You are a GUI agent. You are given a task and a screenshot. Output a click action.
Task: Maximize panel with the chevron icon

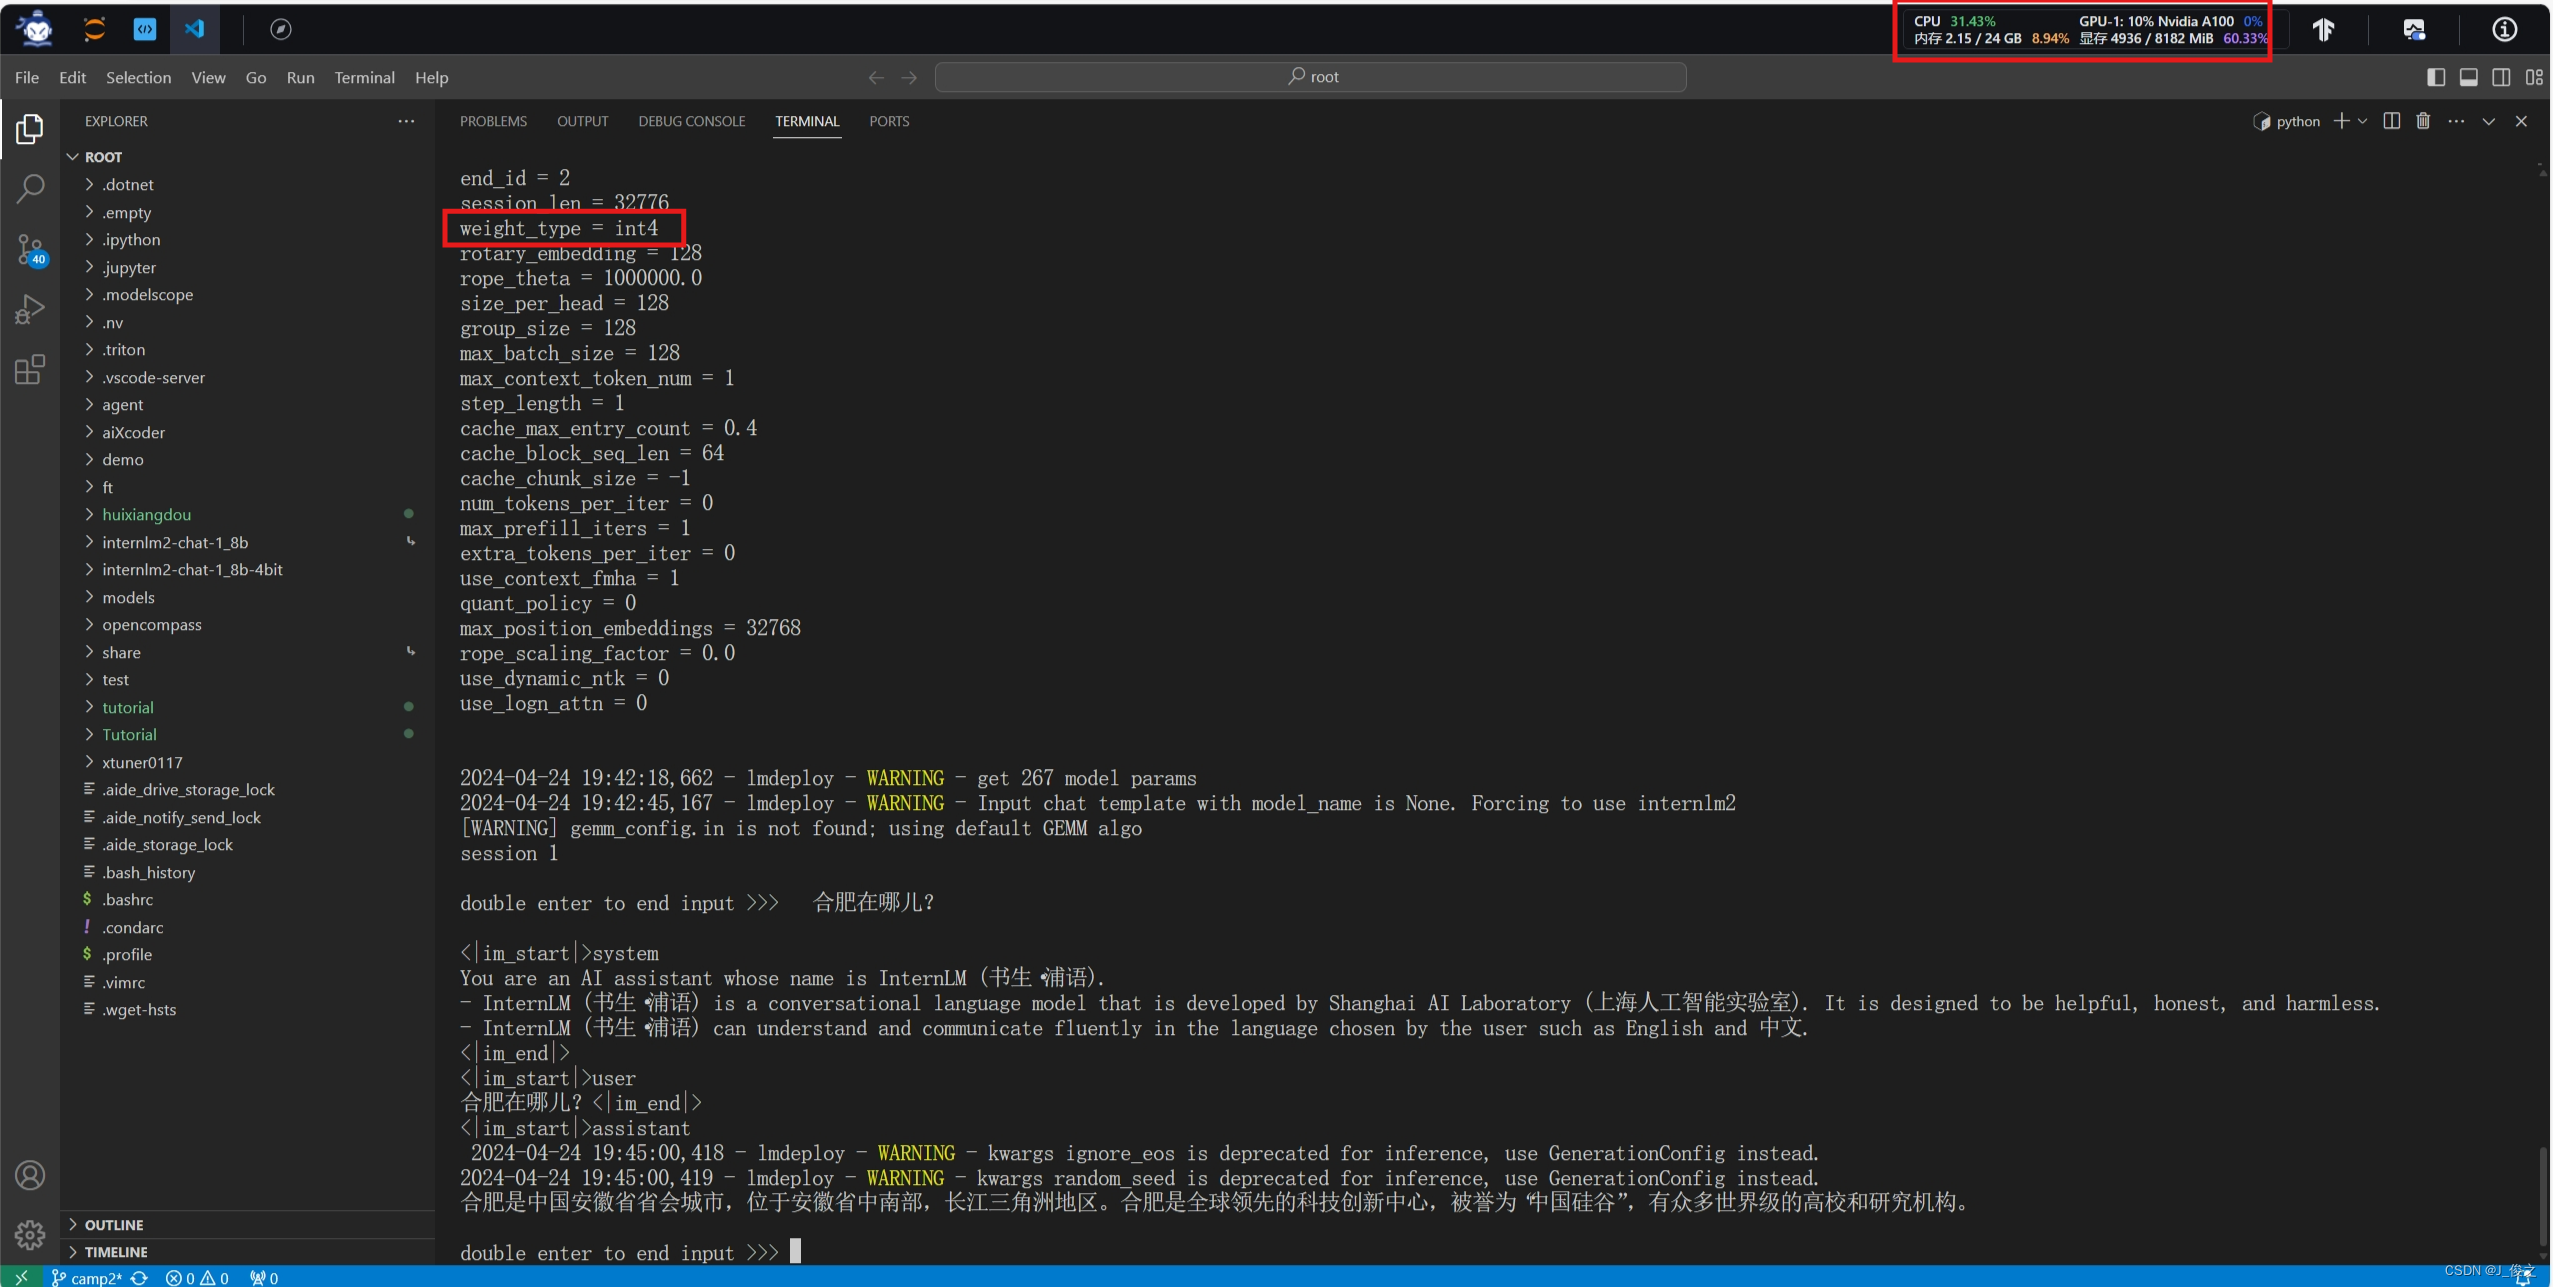(2488, 121)
